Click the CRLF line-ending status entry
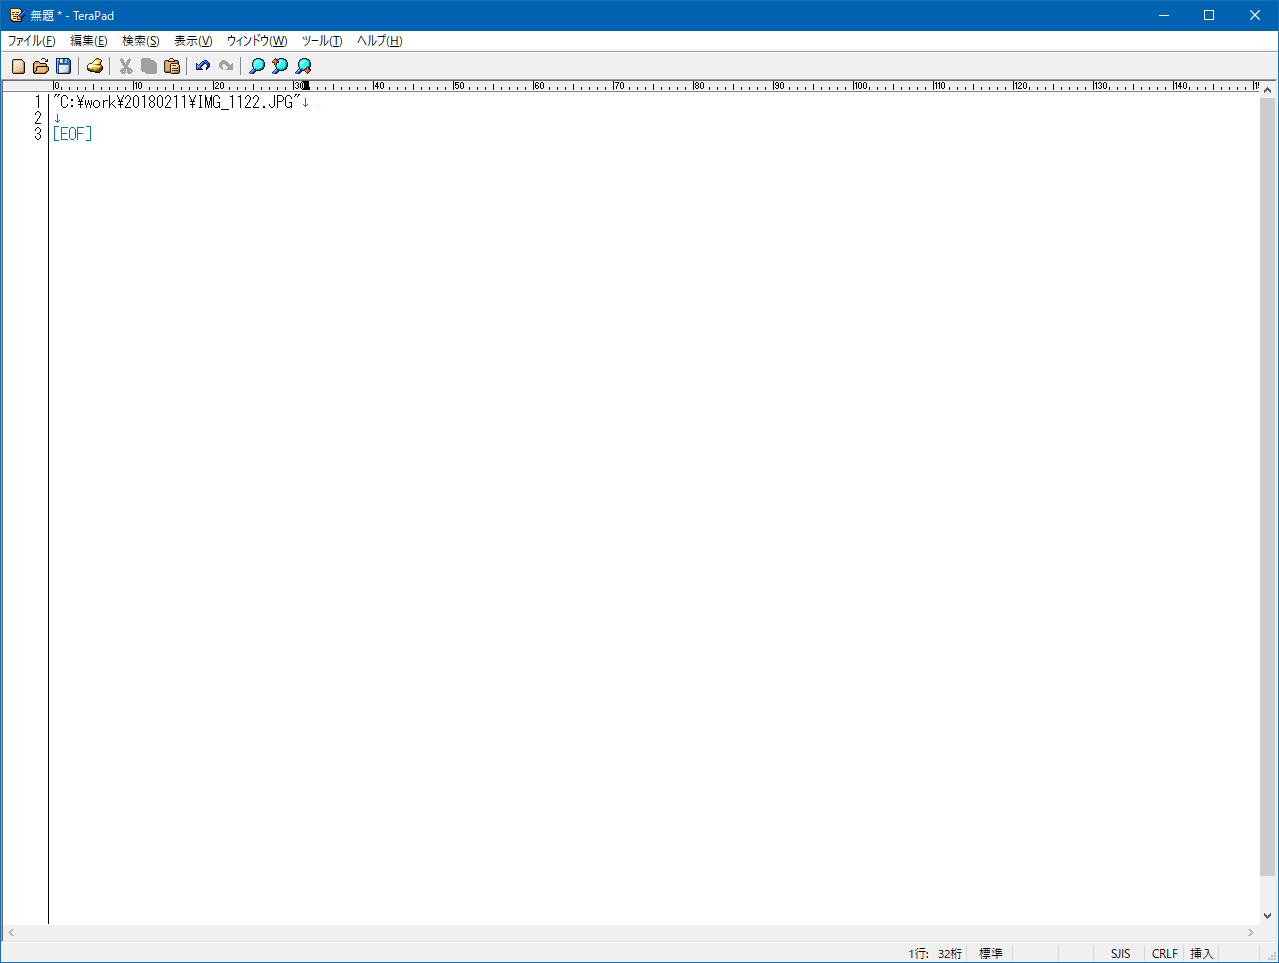Screen dimensions: 1279x963 click(x=1165, y=954)
